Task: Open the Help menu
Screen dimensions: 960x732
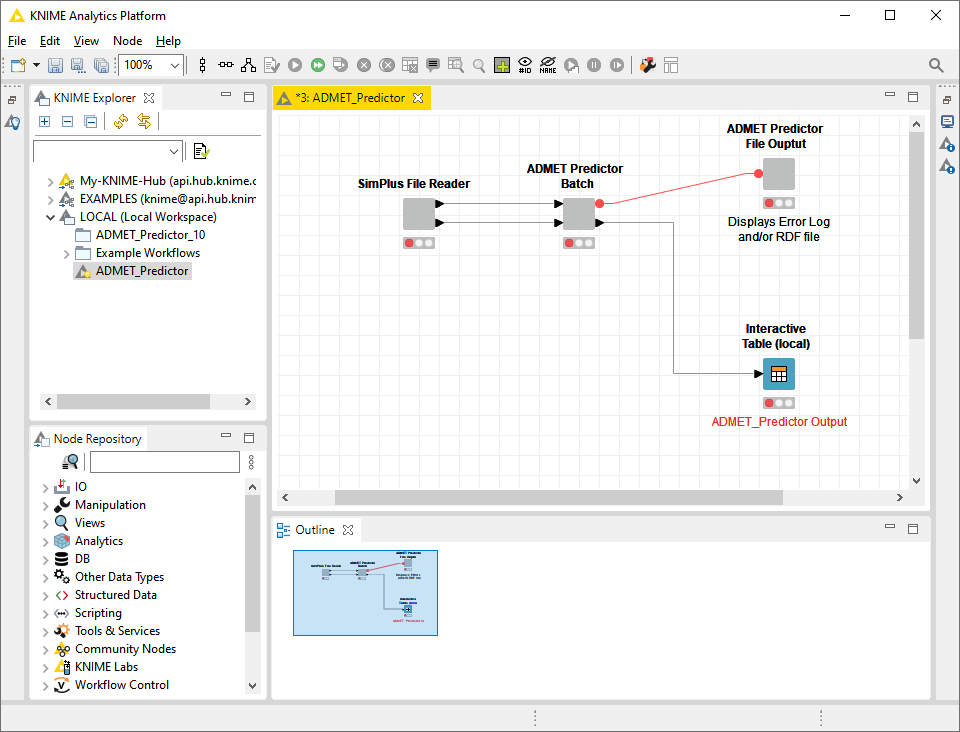Action: tap(168, 41)
